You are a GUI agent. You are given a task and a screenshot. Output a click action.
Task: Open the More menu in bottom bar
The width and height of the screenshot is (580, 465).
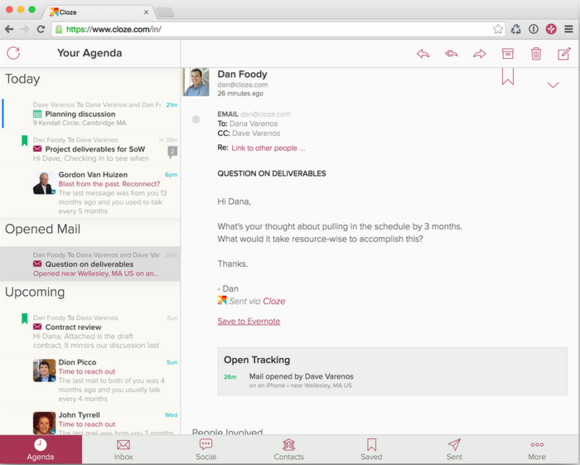[537, 449]
